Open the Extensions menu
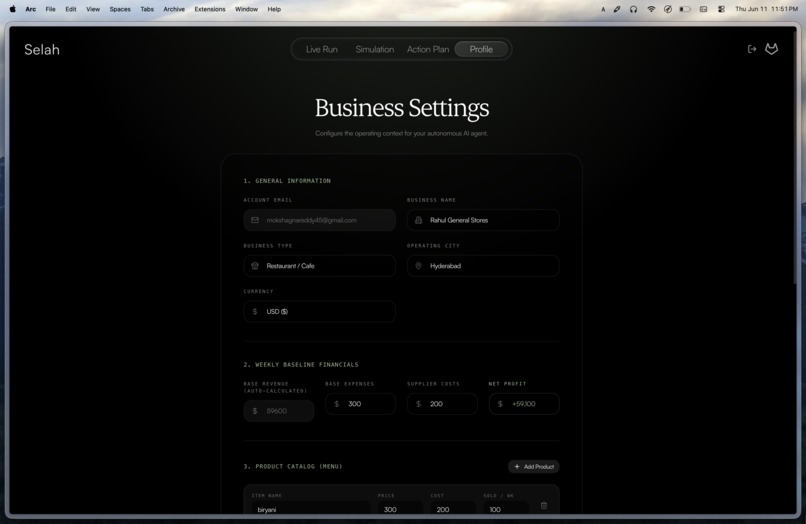 210,9
